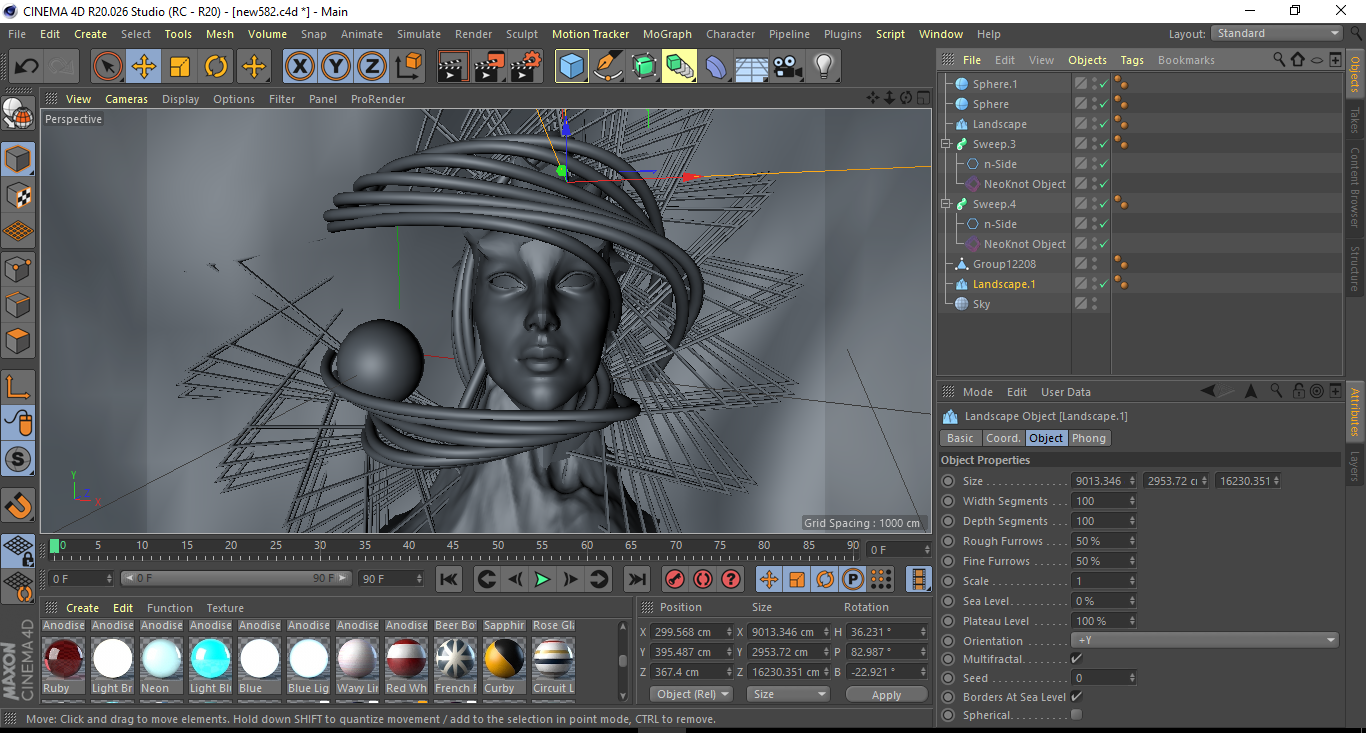The width and height of the screenshot is (1366, 733).
Task: Click the Undo arrow icon
Action: 26,67
